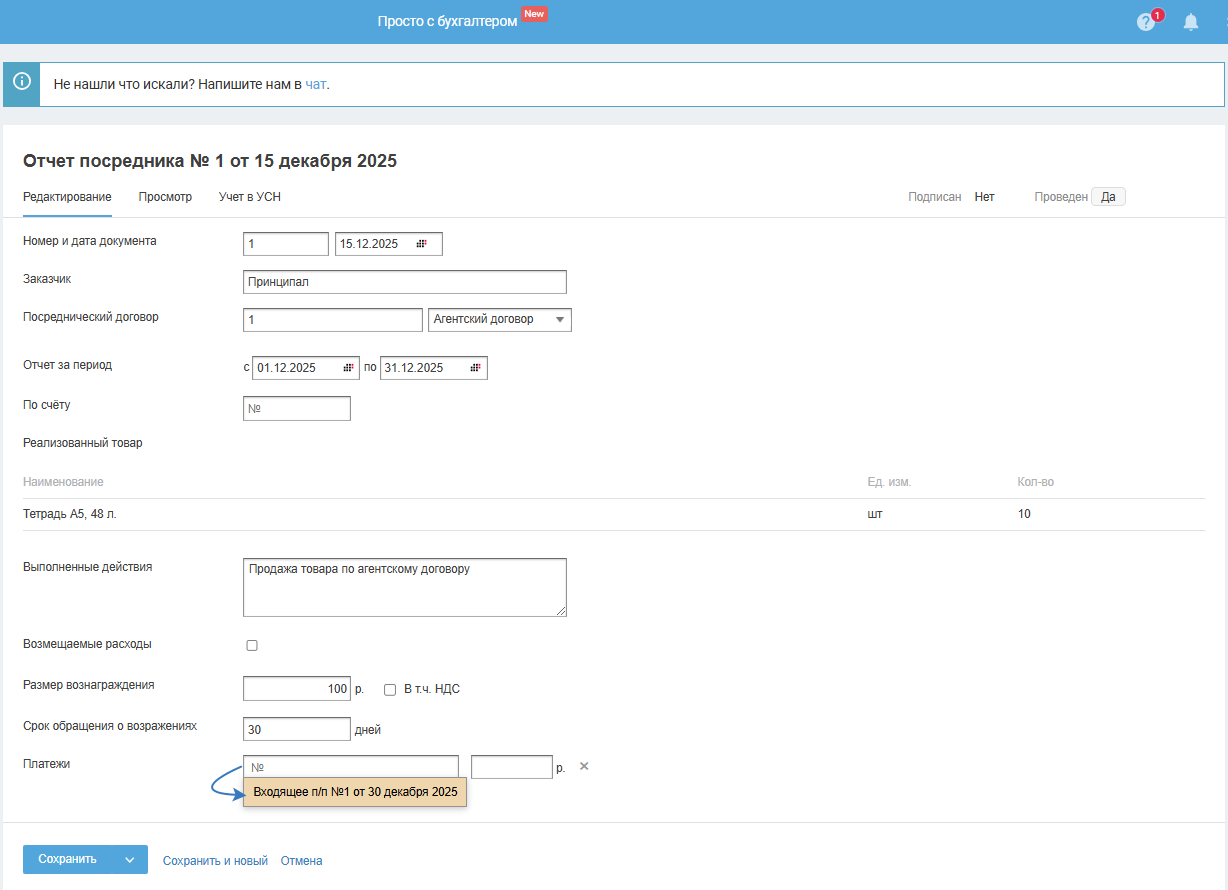Screen dimensions: 1228x890
Task: Click the quantity value 10
Action: coord(1024,514)
